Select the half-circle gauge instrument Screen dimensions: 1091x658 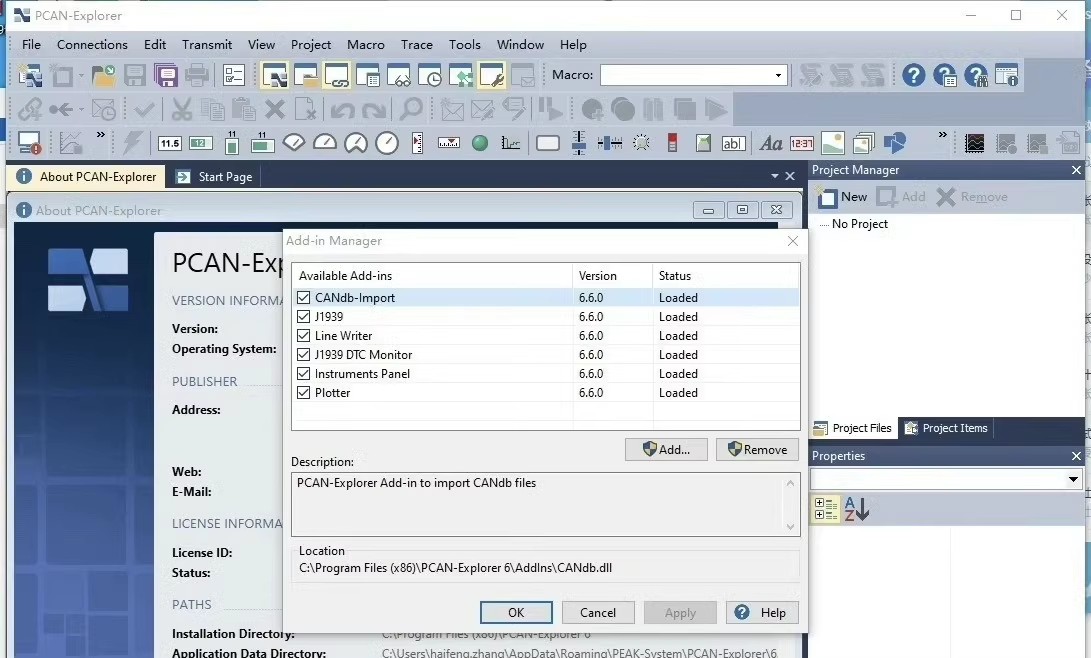click(x=325, y=143)
